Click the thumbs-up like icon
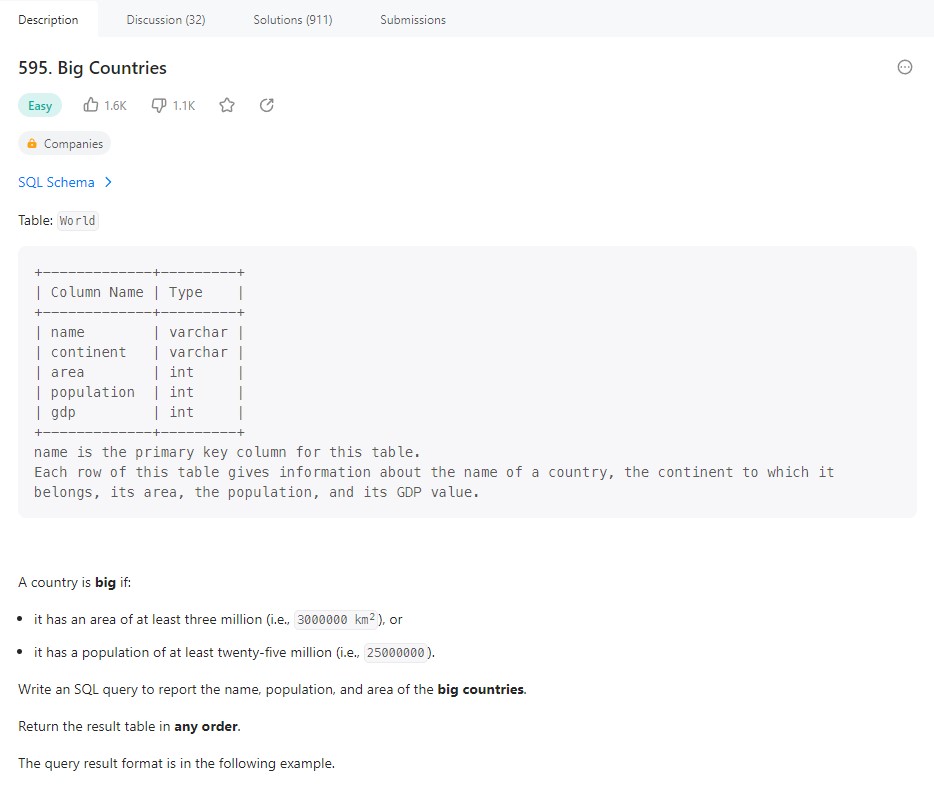Viewport: 934px width, 790px height. click(x=91, y=105)
